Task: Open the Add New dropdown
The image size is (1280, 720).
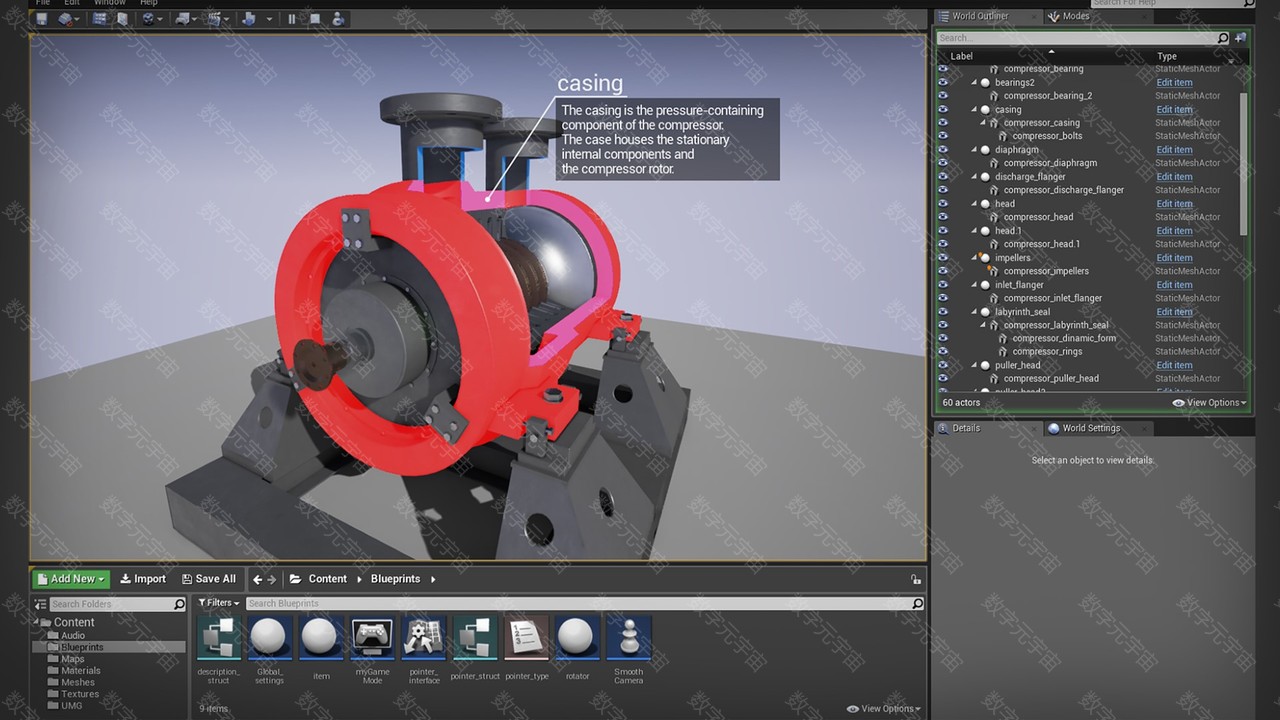Action: click(70, 579)
